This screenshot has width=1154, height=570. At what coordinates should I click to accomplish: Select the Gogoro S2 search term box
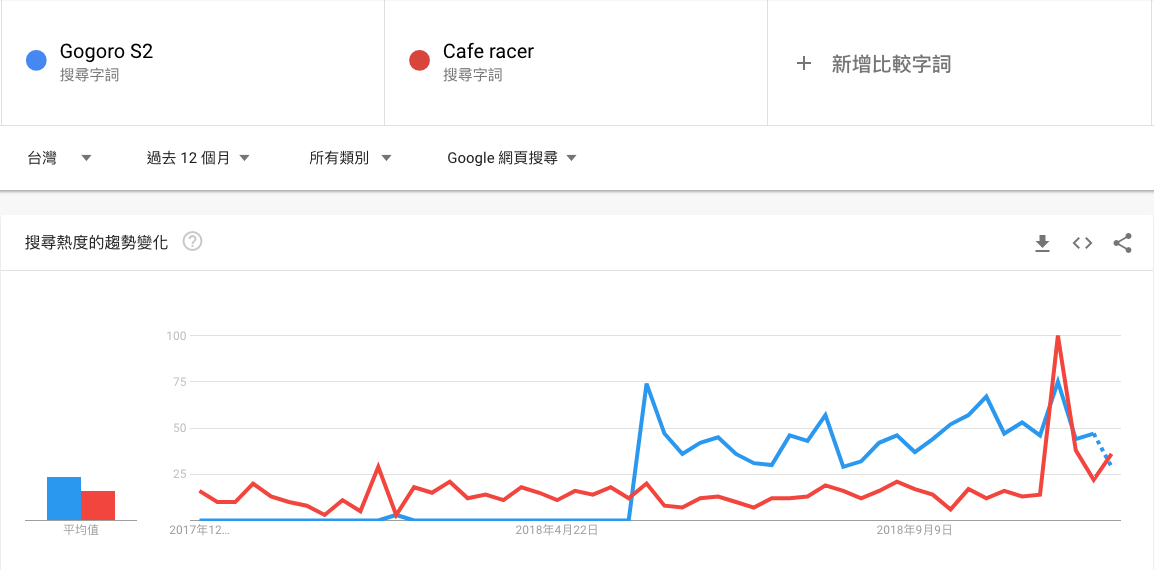tap(192, 62)
